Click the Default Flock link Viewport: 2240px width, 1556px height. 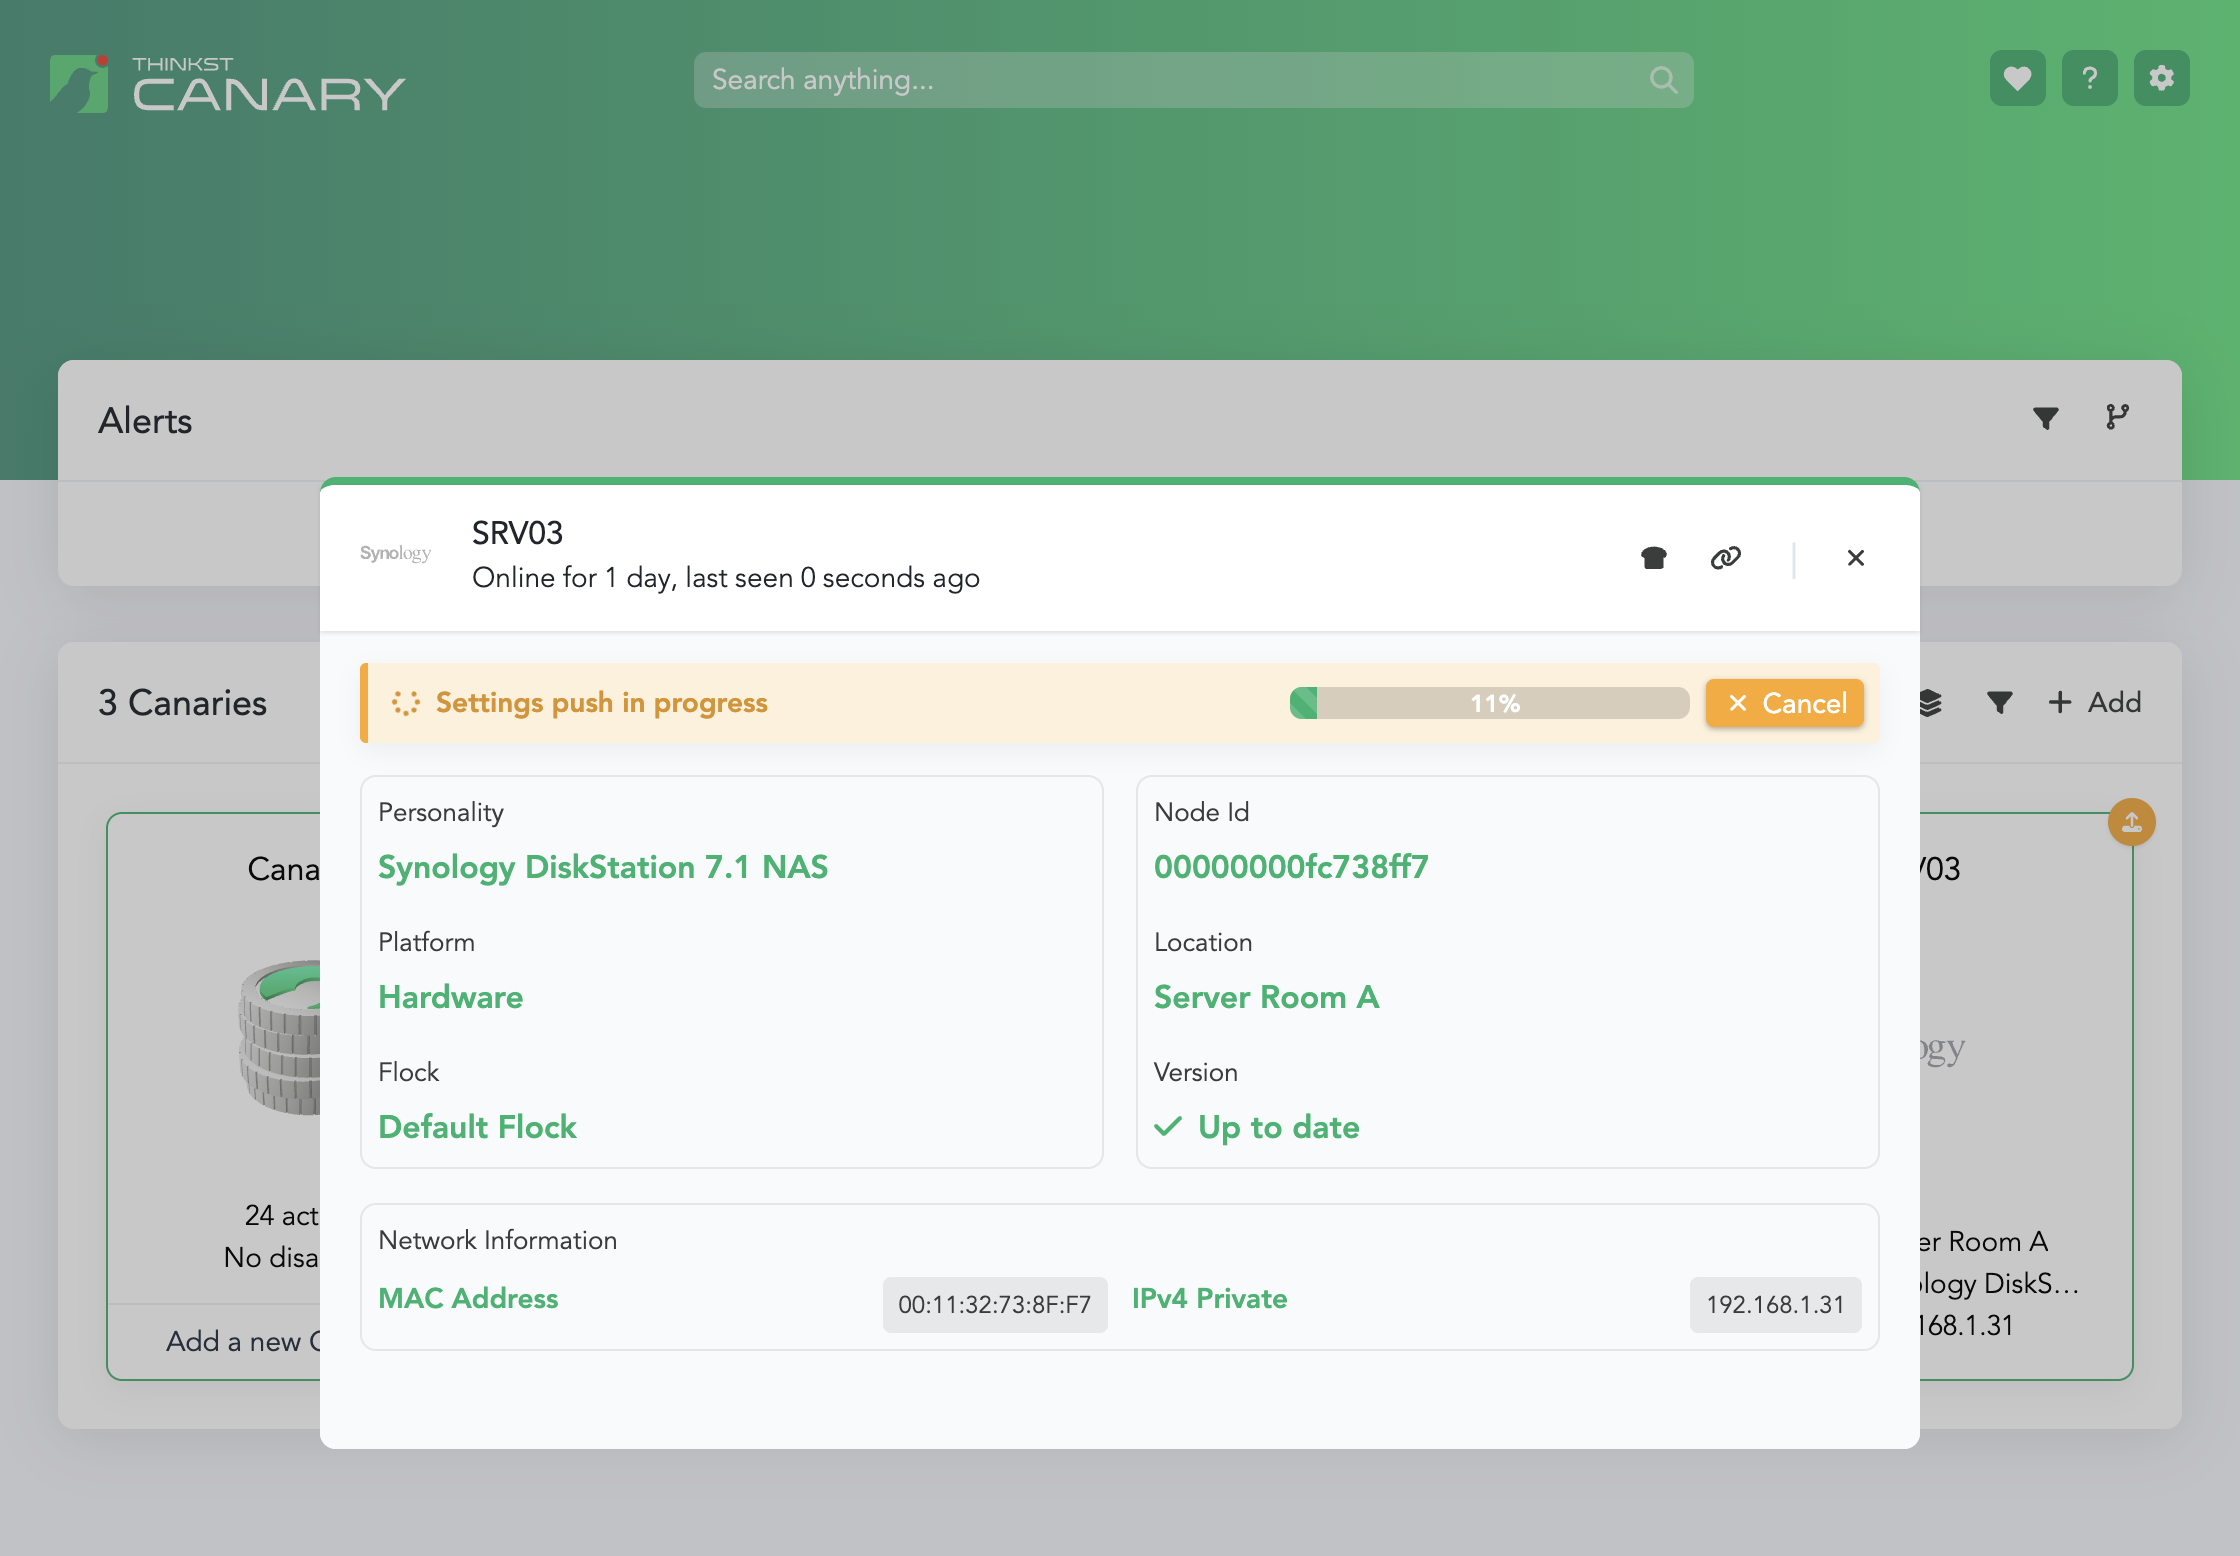(x=477, y=1127)
